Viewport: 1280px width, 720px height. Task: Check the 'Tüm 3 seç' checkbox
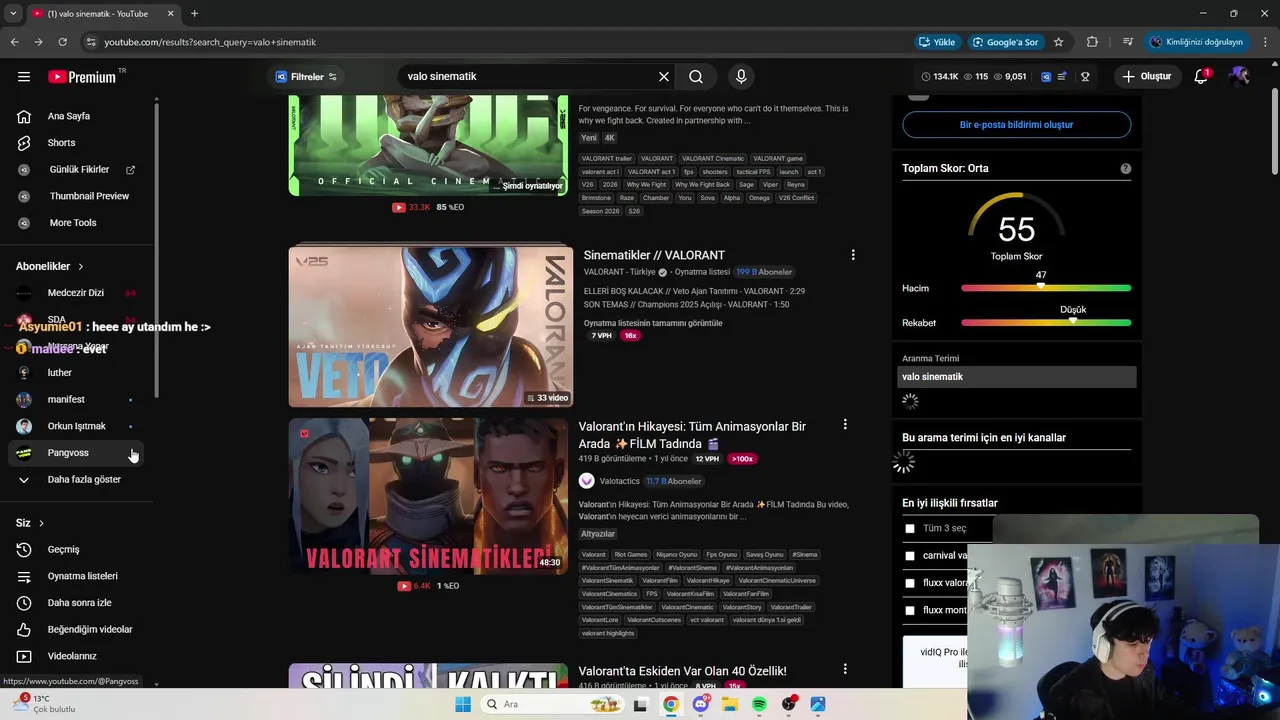click(x=910, y=529)
